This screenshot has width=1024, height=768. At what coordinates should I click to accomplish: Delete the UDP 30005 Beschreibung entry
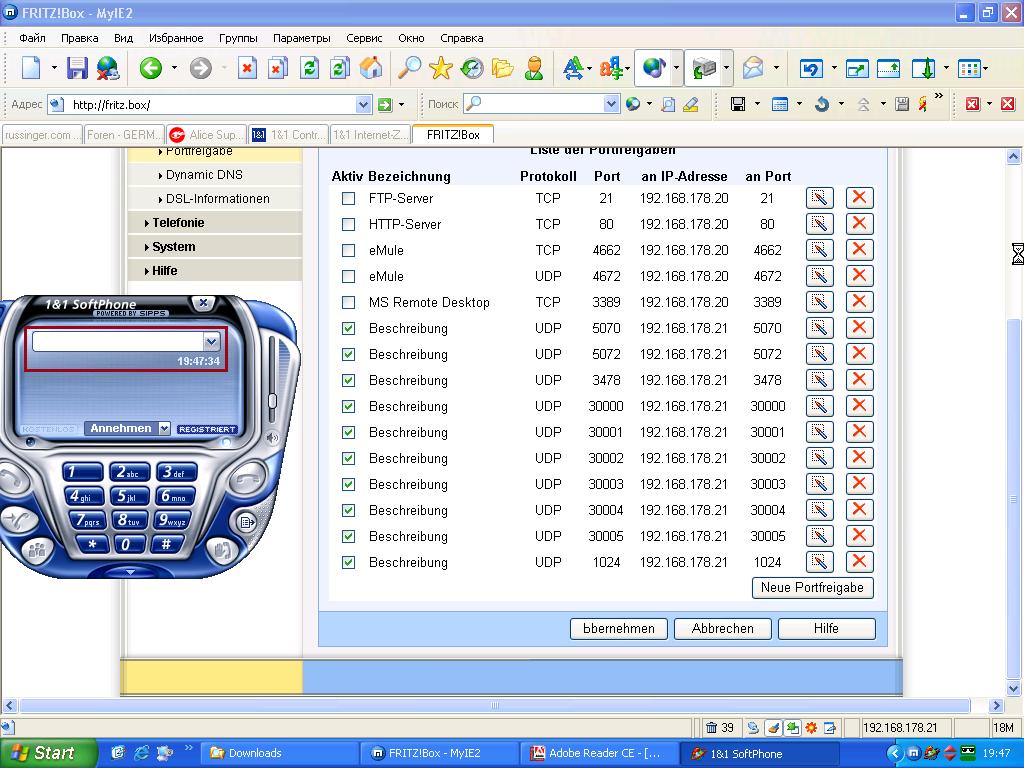pyautogui.click(x=859, y=536)
